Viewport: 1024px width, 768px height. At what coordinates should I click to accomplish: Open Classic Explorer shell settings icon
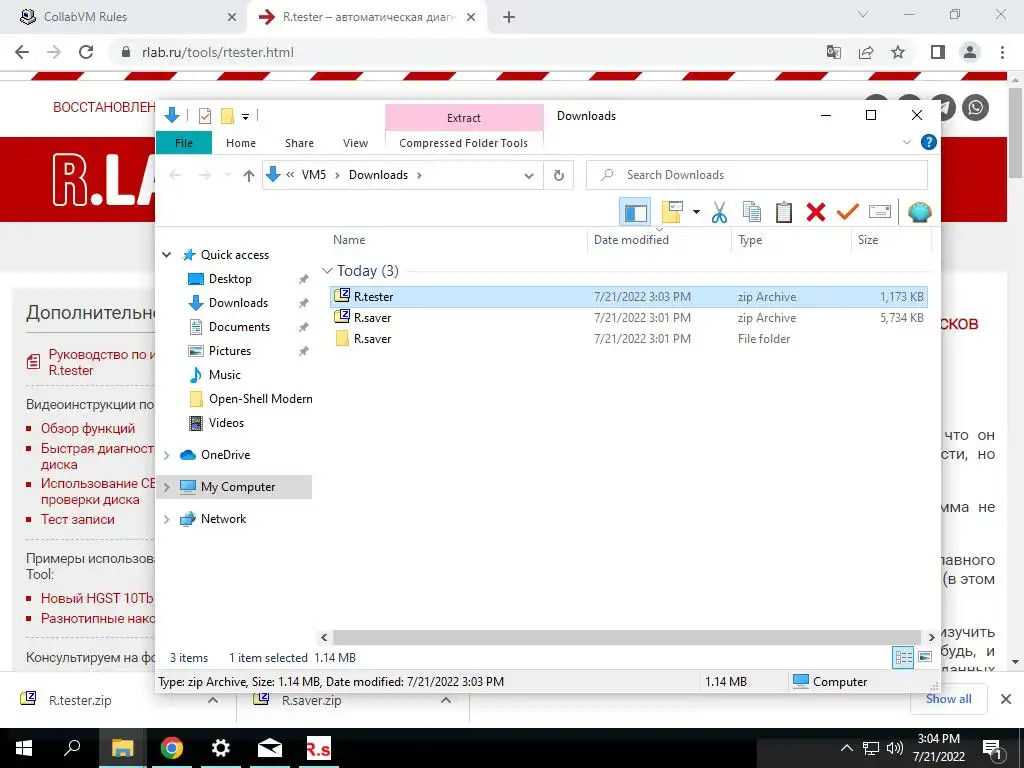(x=920, y=212)
